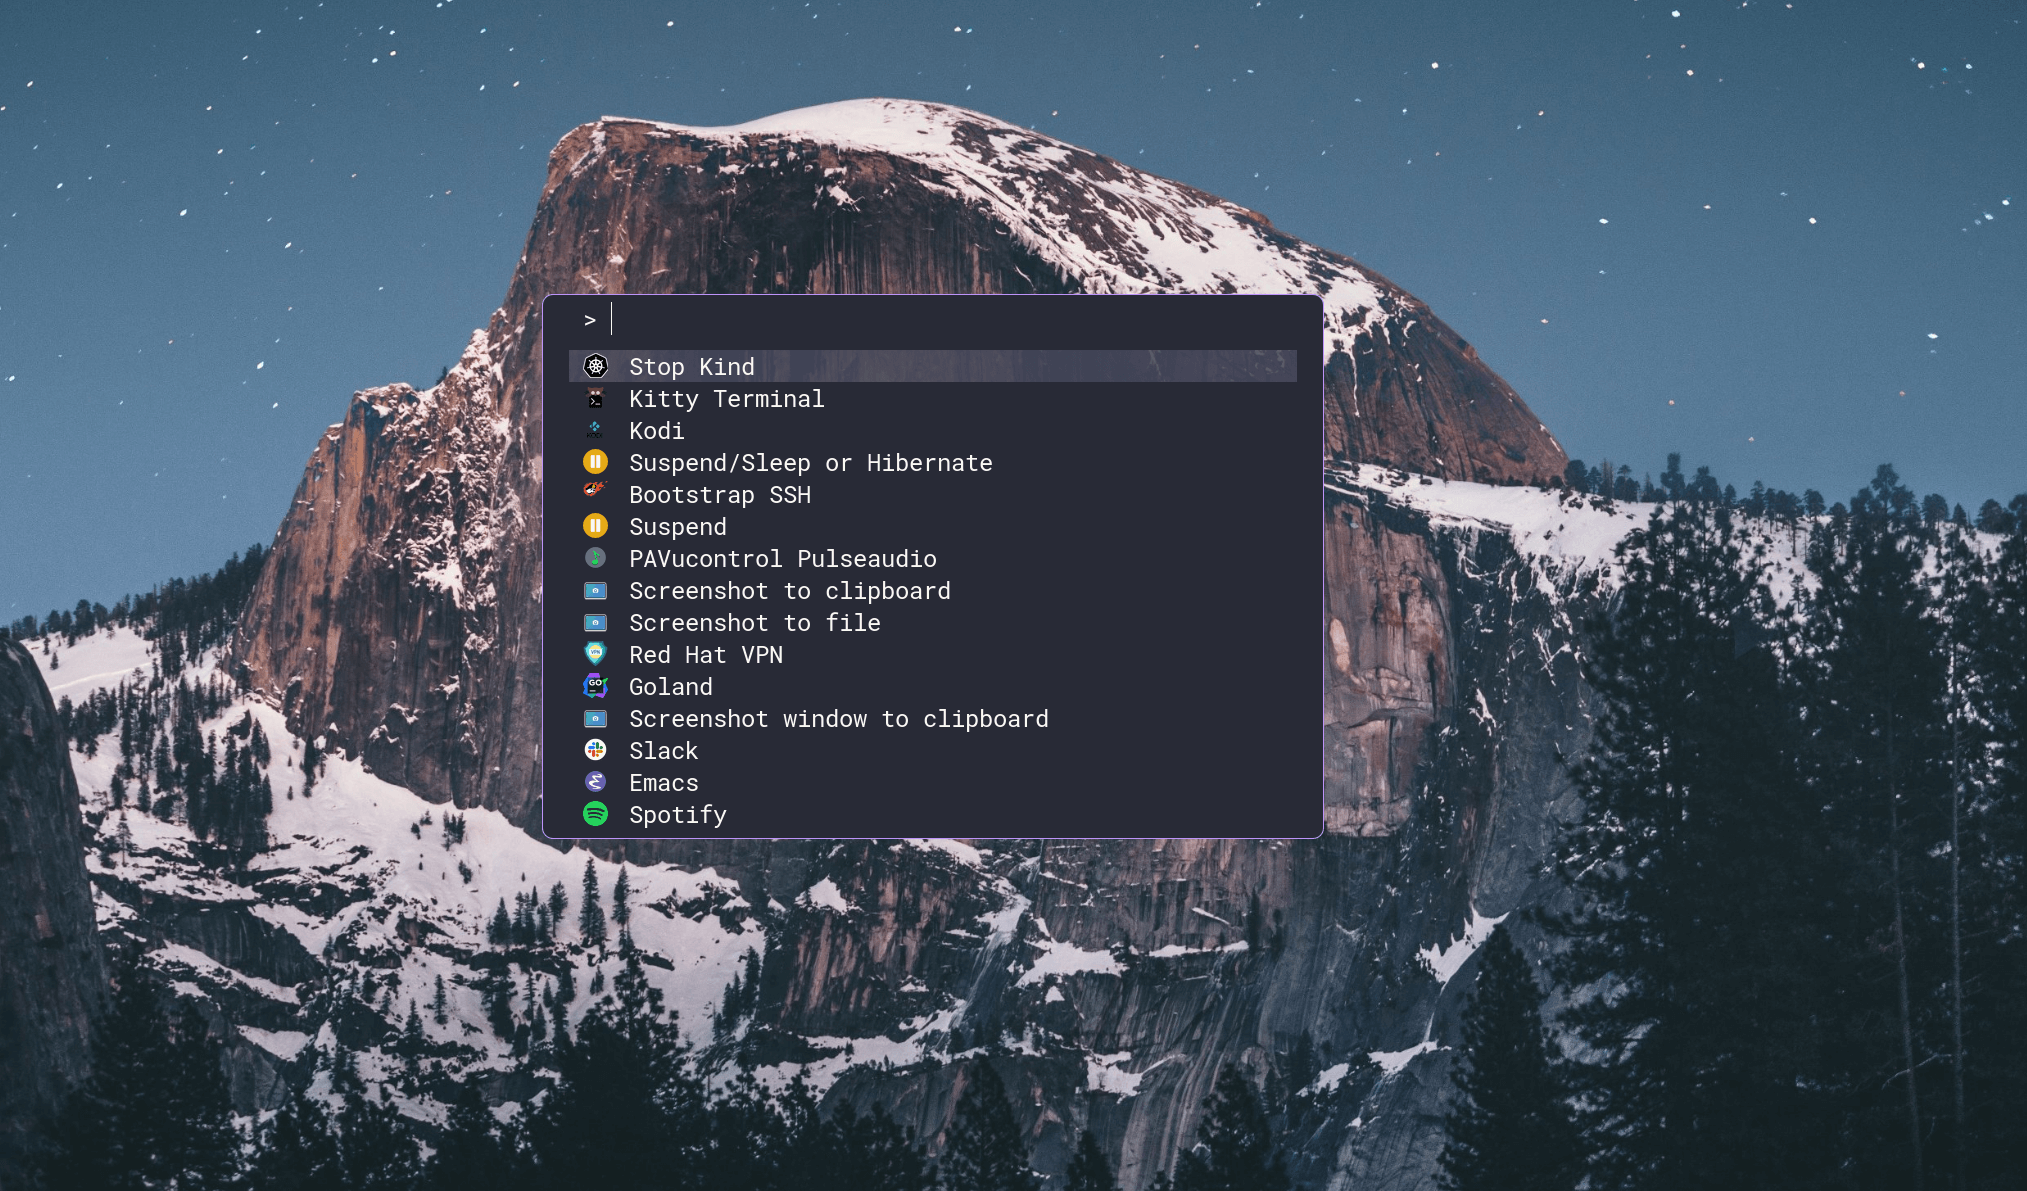The width and height of the screenshot is (2027, 1191).
Task: Choose Suspend/Sleep or Hibernate entry
Action: pos(810,463)
